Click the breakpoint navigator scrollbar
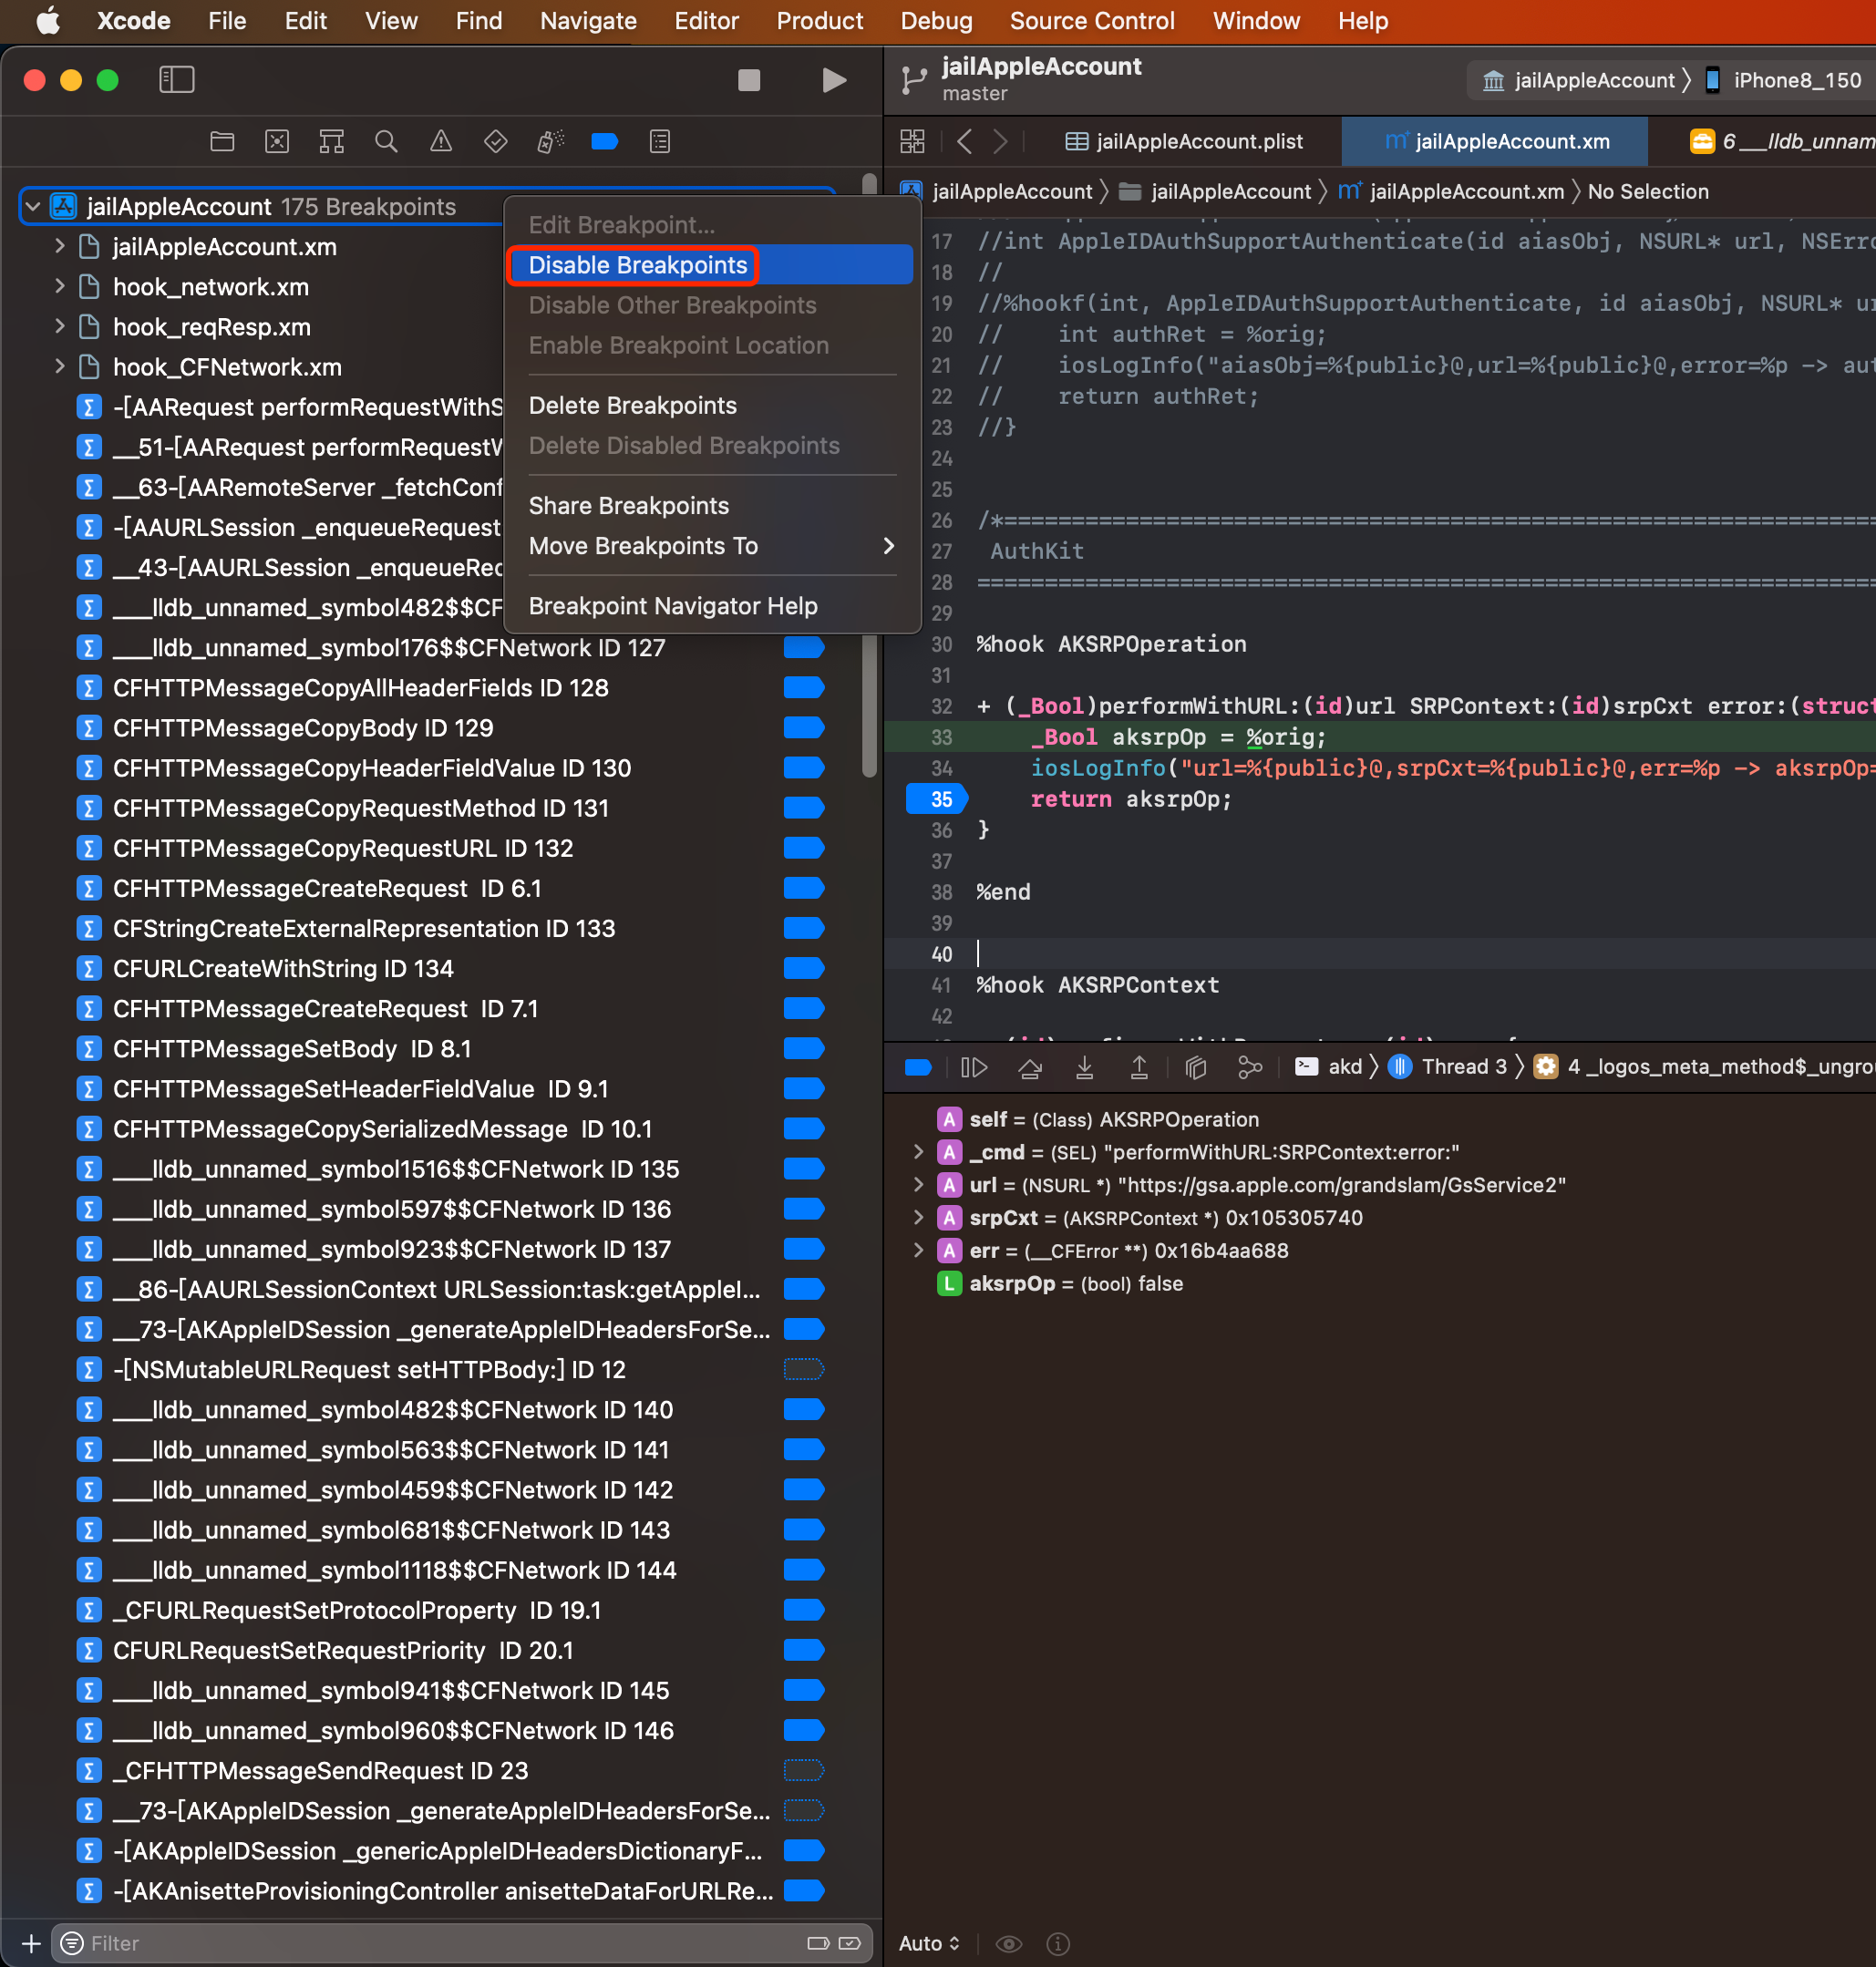 point(869,475)
